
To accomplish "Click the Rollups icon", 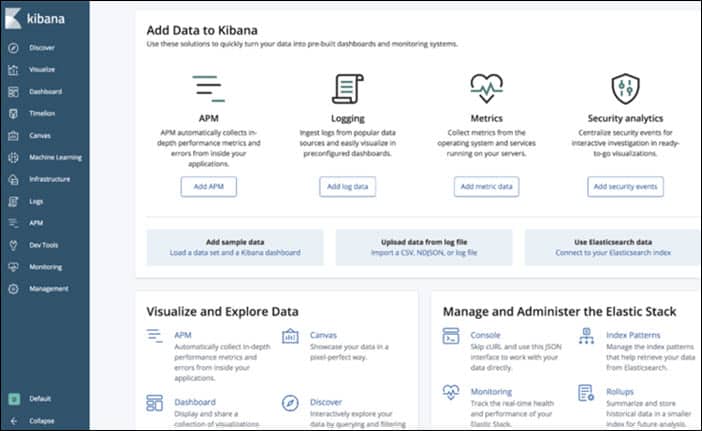I will click(x=586, y=393).
